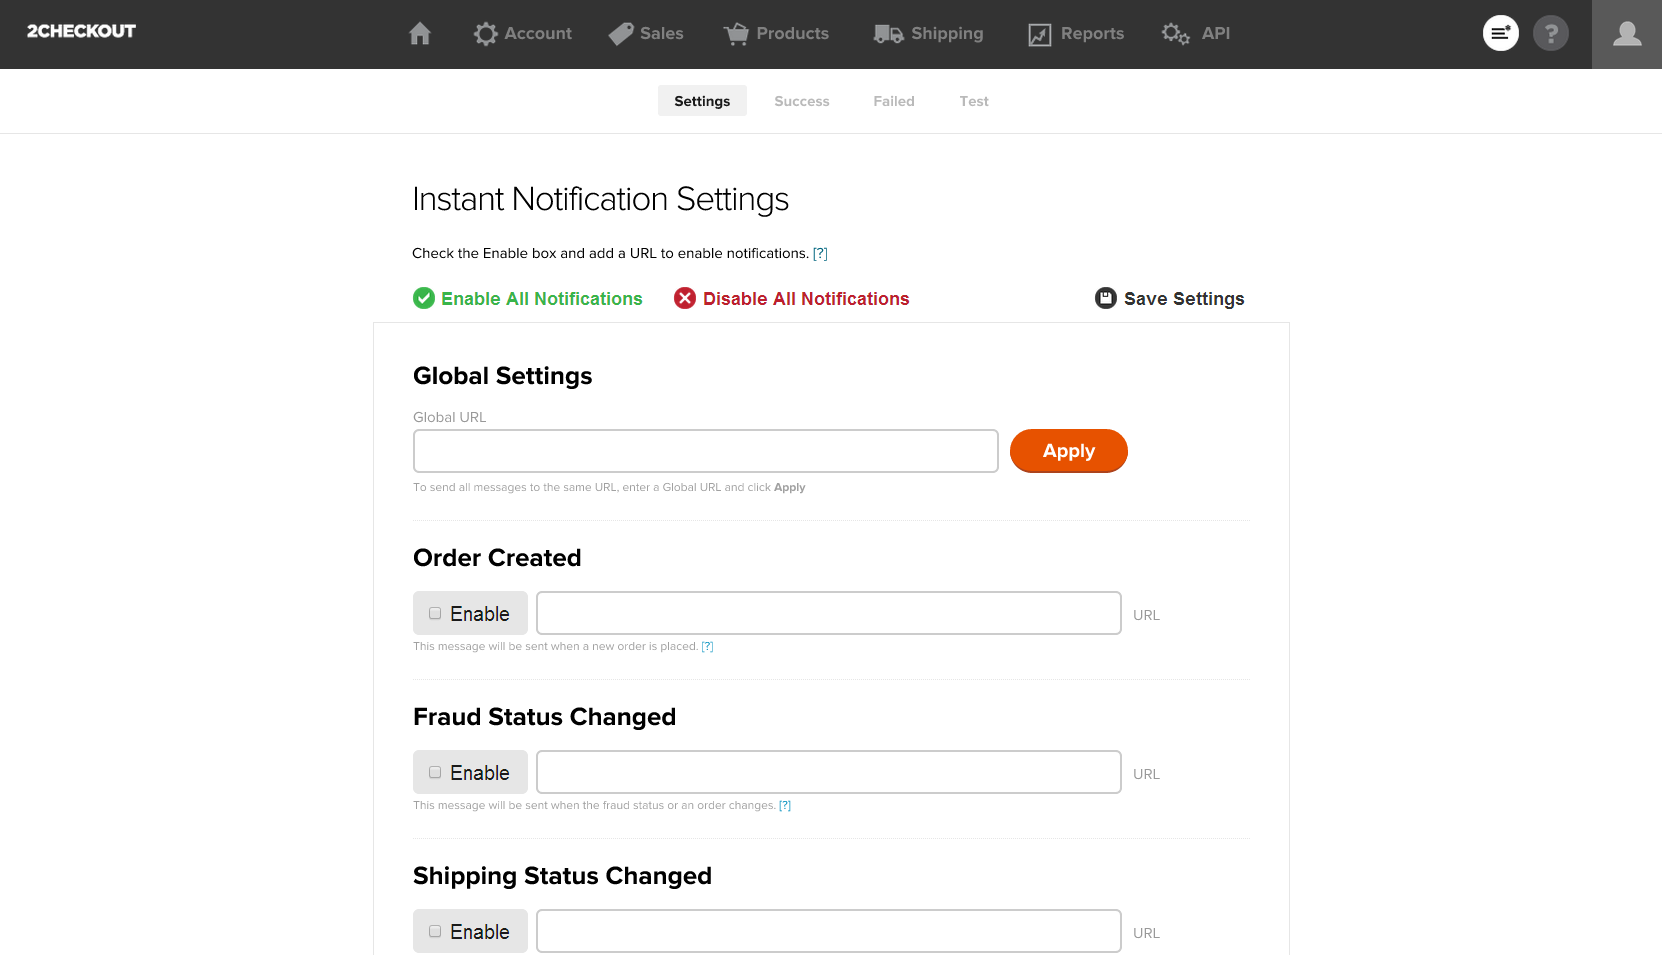
Task: Open the help question mark icon
Action: pos(1551,33)
